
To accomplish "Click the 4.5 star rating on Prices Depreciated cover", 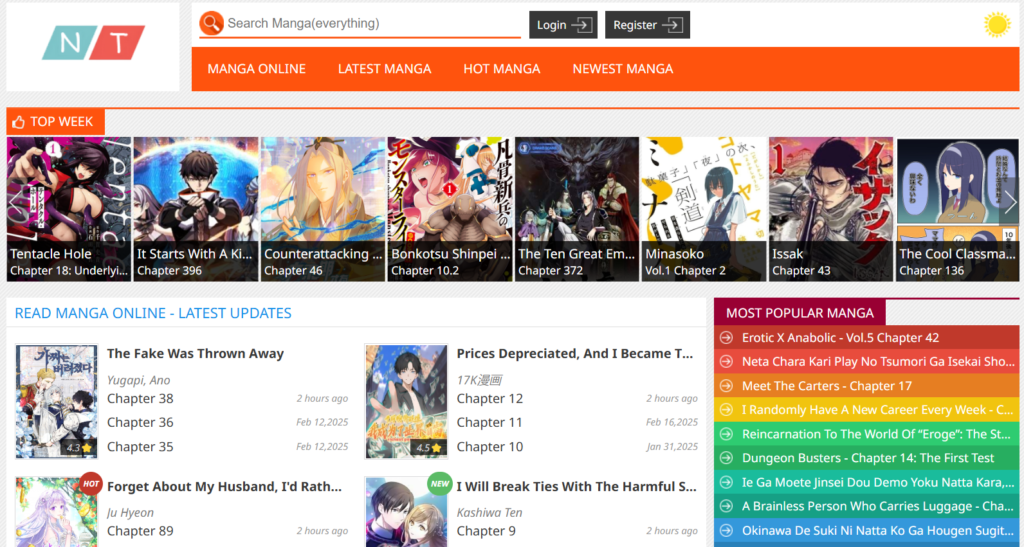I will 428,448.
